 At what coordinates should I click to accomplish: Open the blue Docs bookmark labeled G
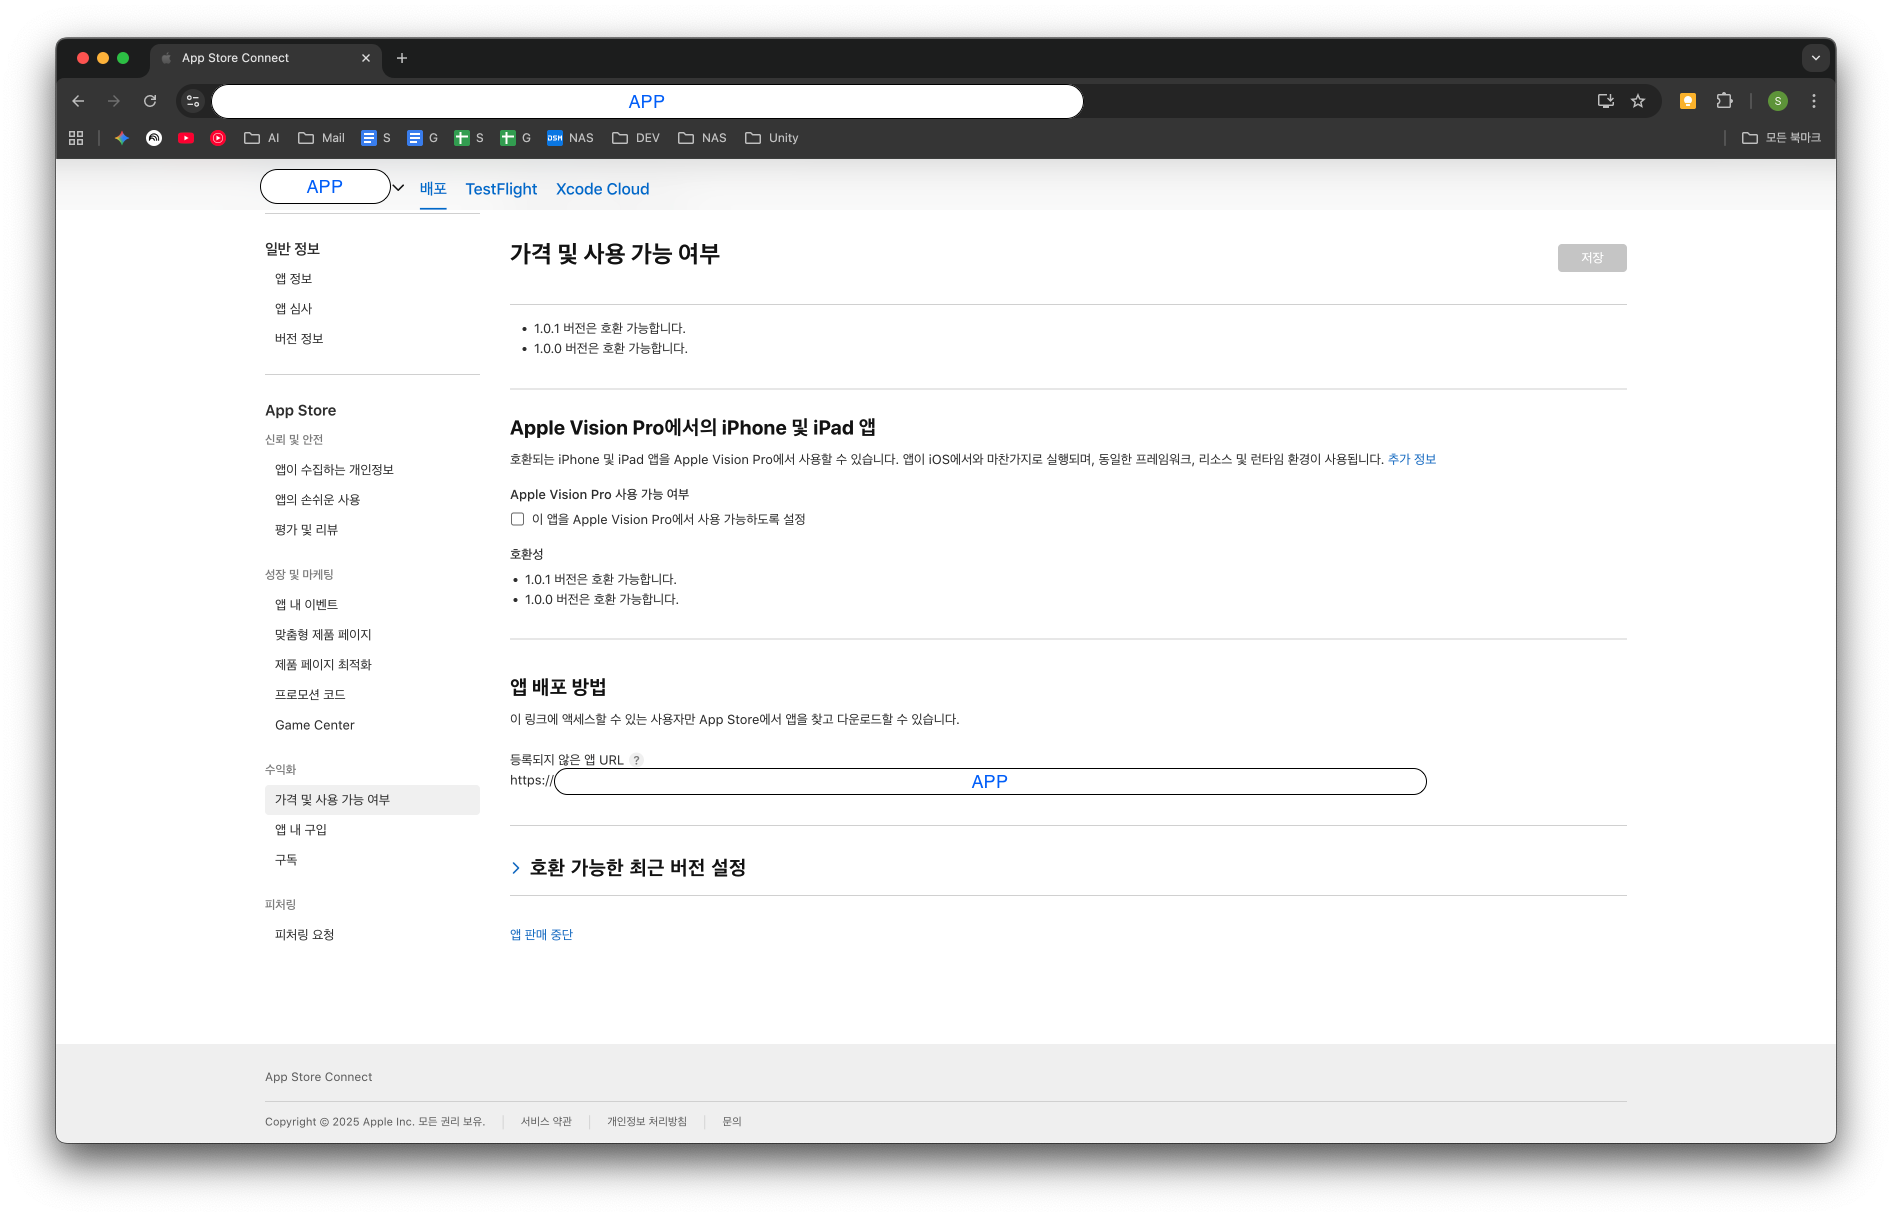(x=422, y=138)
